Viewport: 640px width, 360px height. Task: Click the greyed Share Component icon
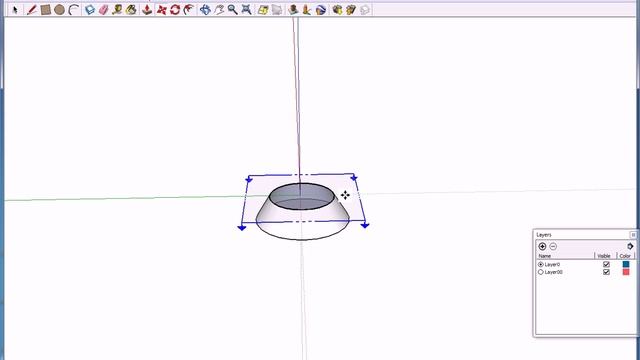coord(364,9)
